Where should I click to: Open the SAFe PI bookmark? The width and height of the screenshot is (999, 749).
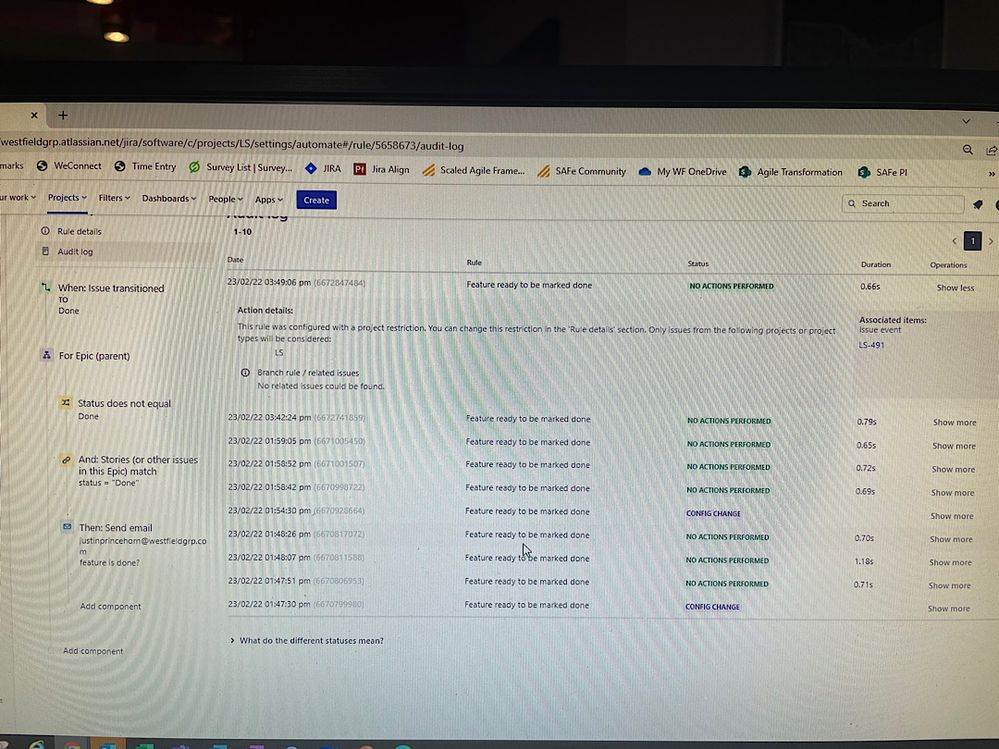(x=882, y=172)
